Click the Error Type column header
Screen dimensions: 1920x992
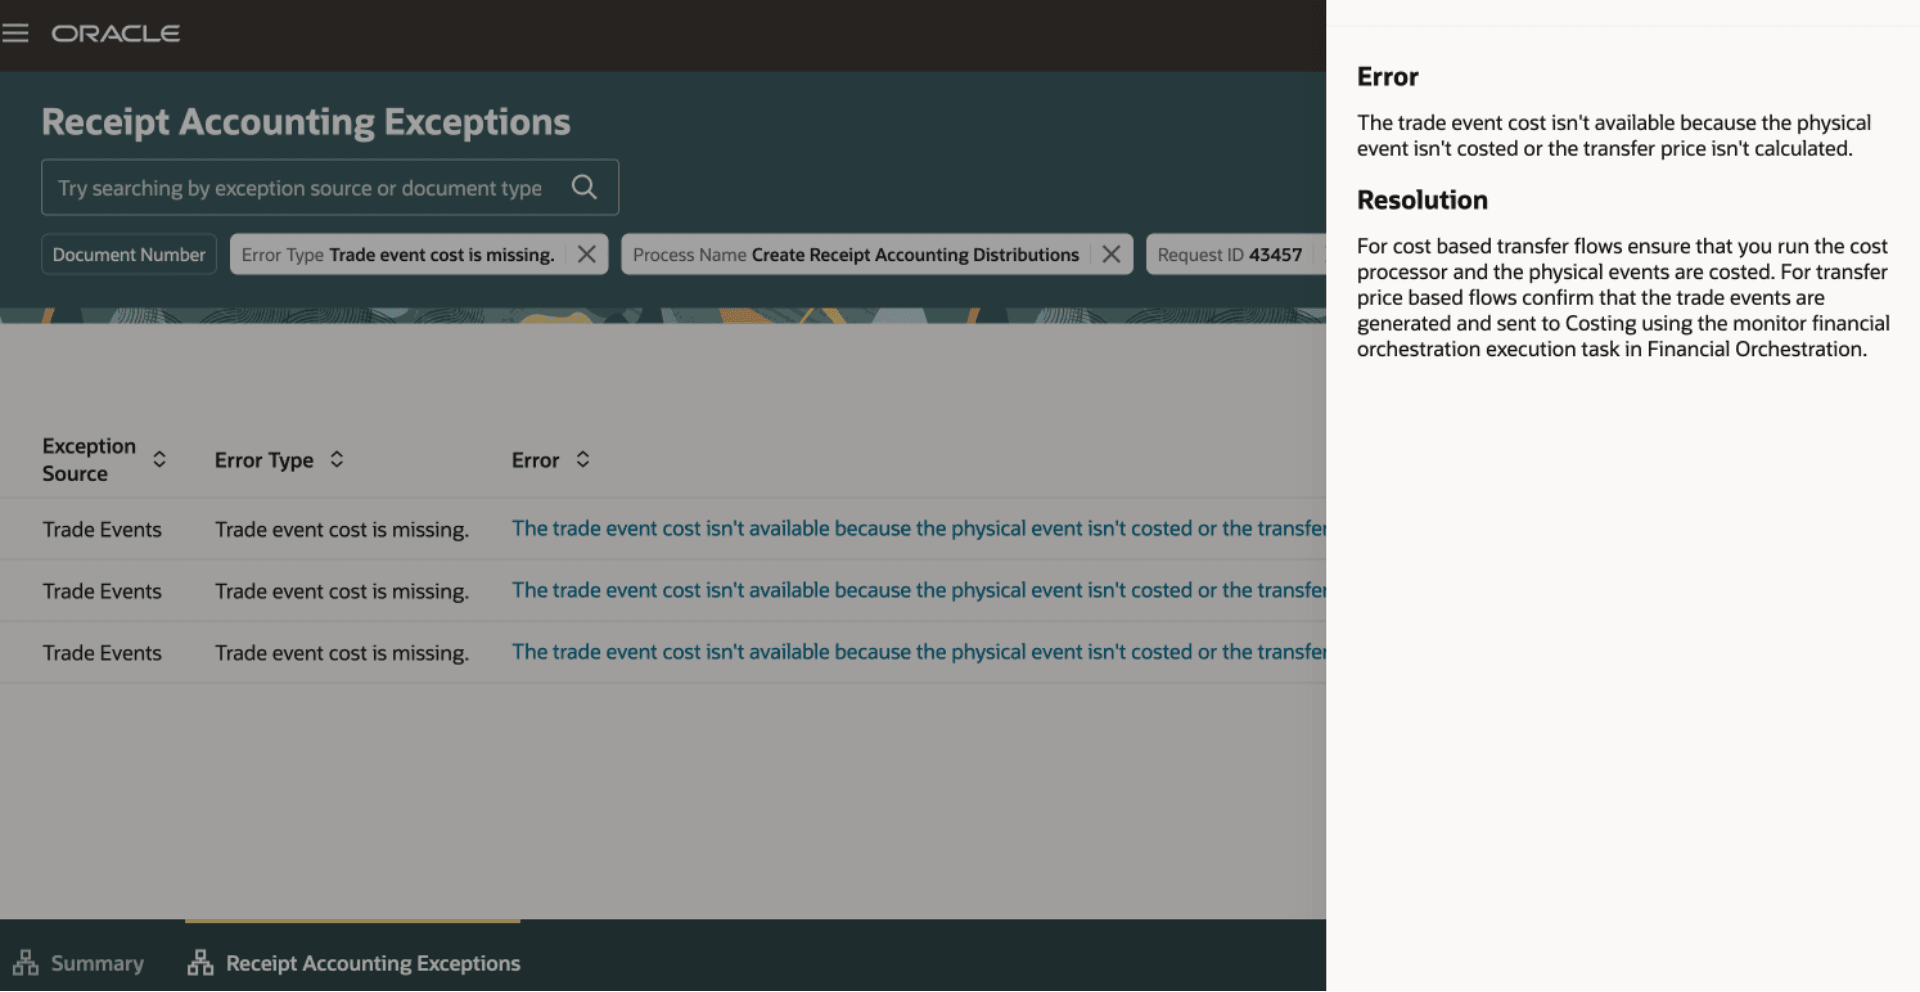click(x=264, y=460)
